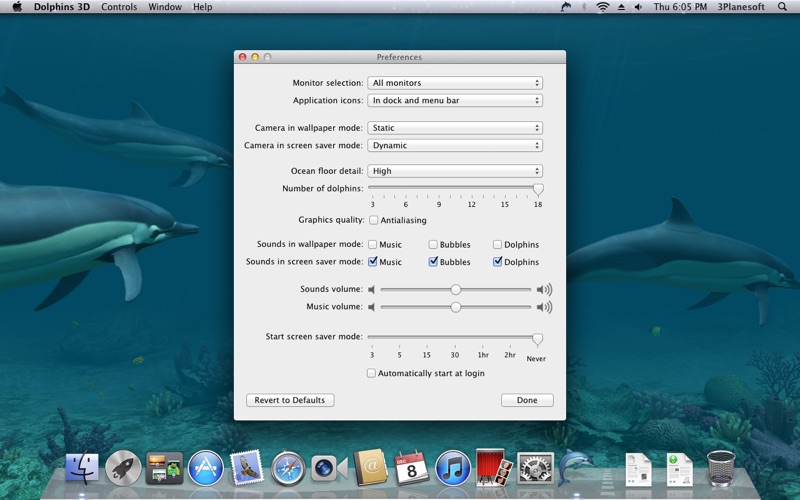Click Revert to Defaults button
The image size is (800, 500).
coord(290,400)
